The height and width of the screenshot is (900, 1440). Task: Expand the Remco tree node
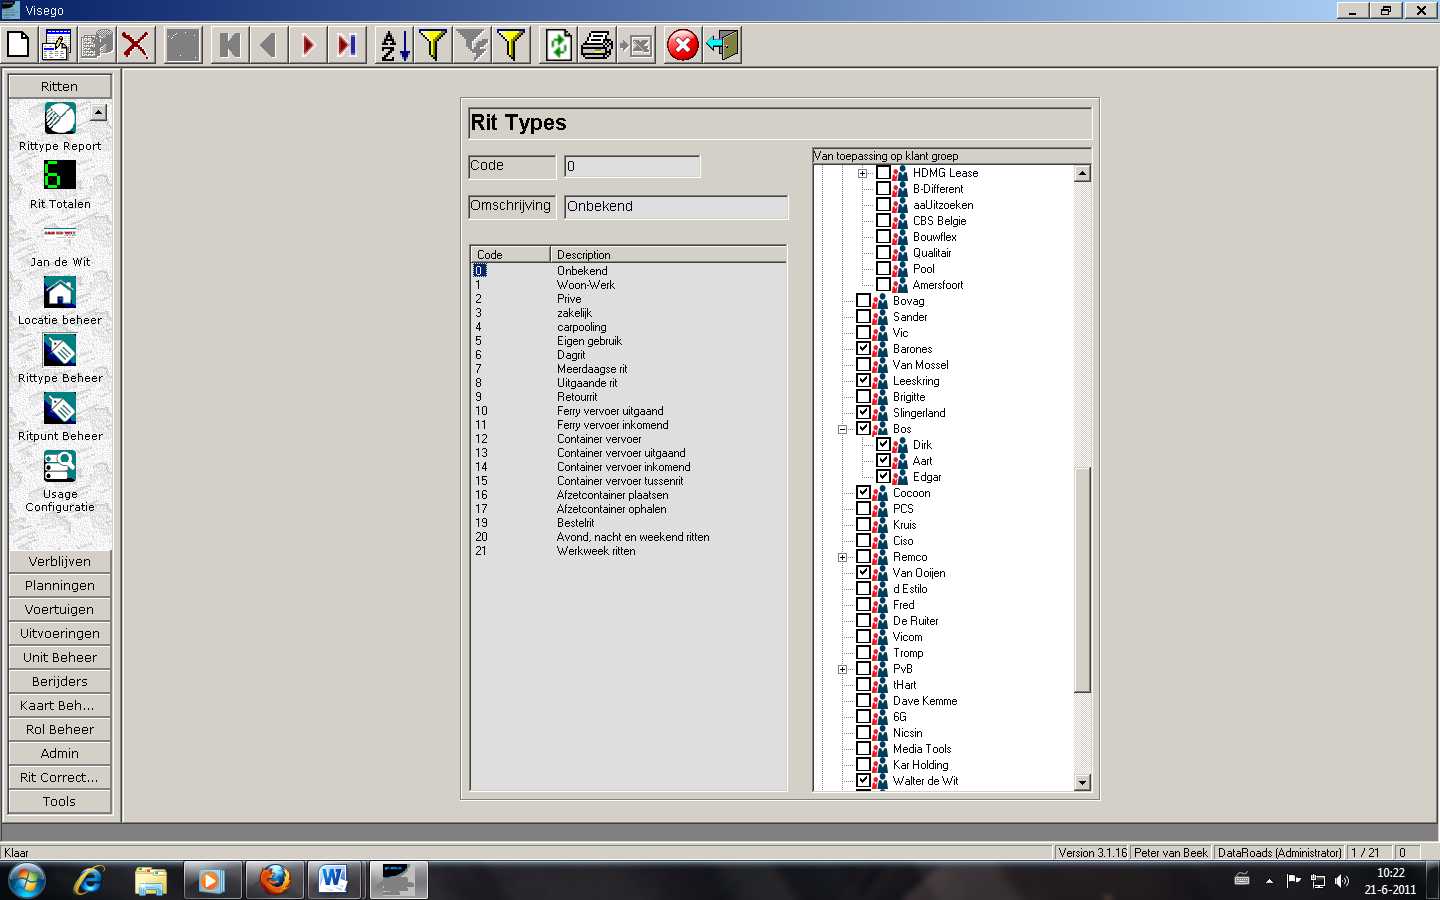click(x=842, y=557)
